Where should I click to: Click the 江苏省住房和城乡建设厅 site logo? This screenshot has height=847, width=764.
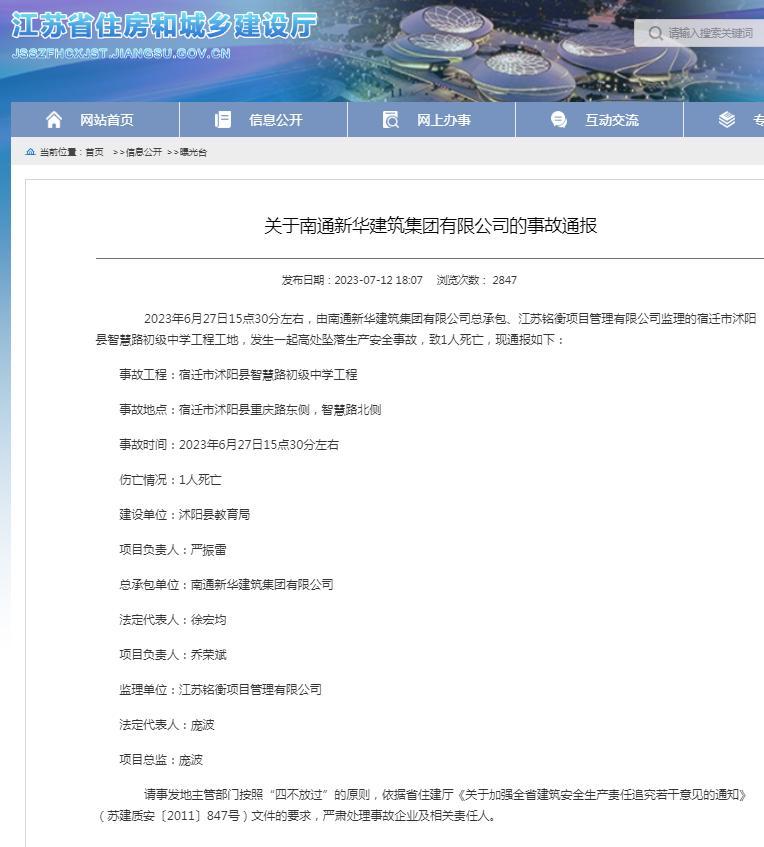click(164, 25)
